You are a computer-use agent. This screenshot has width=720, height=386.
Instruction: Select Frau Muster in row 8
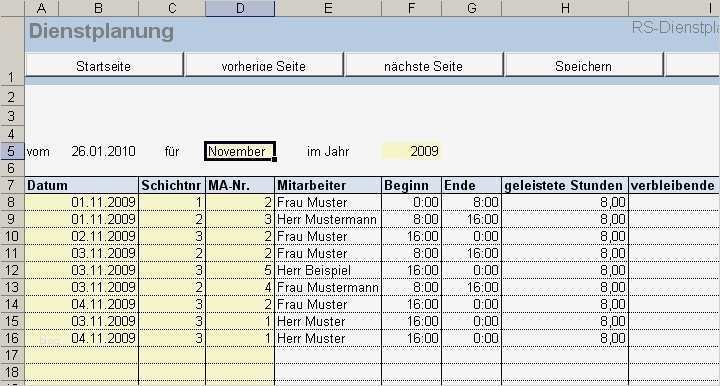328,202
